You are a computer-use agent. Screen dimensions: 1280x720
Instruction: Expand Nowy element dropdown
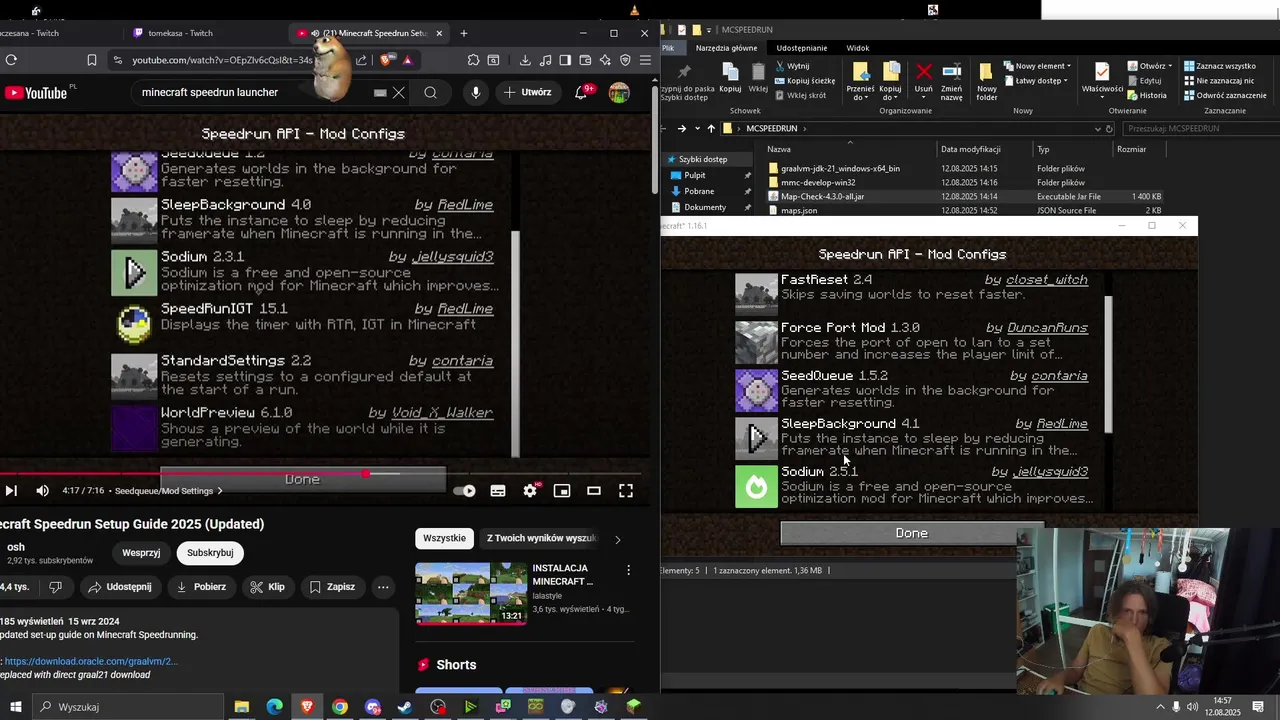[1040, 66]
